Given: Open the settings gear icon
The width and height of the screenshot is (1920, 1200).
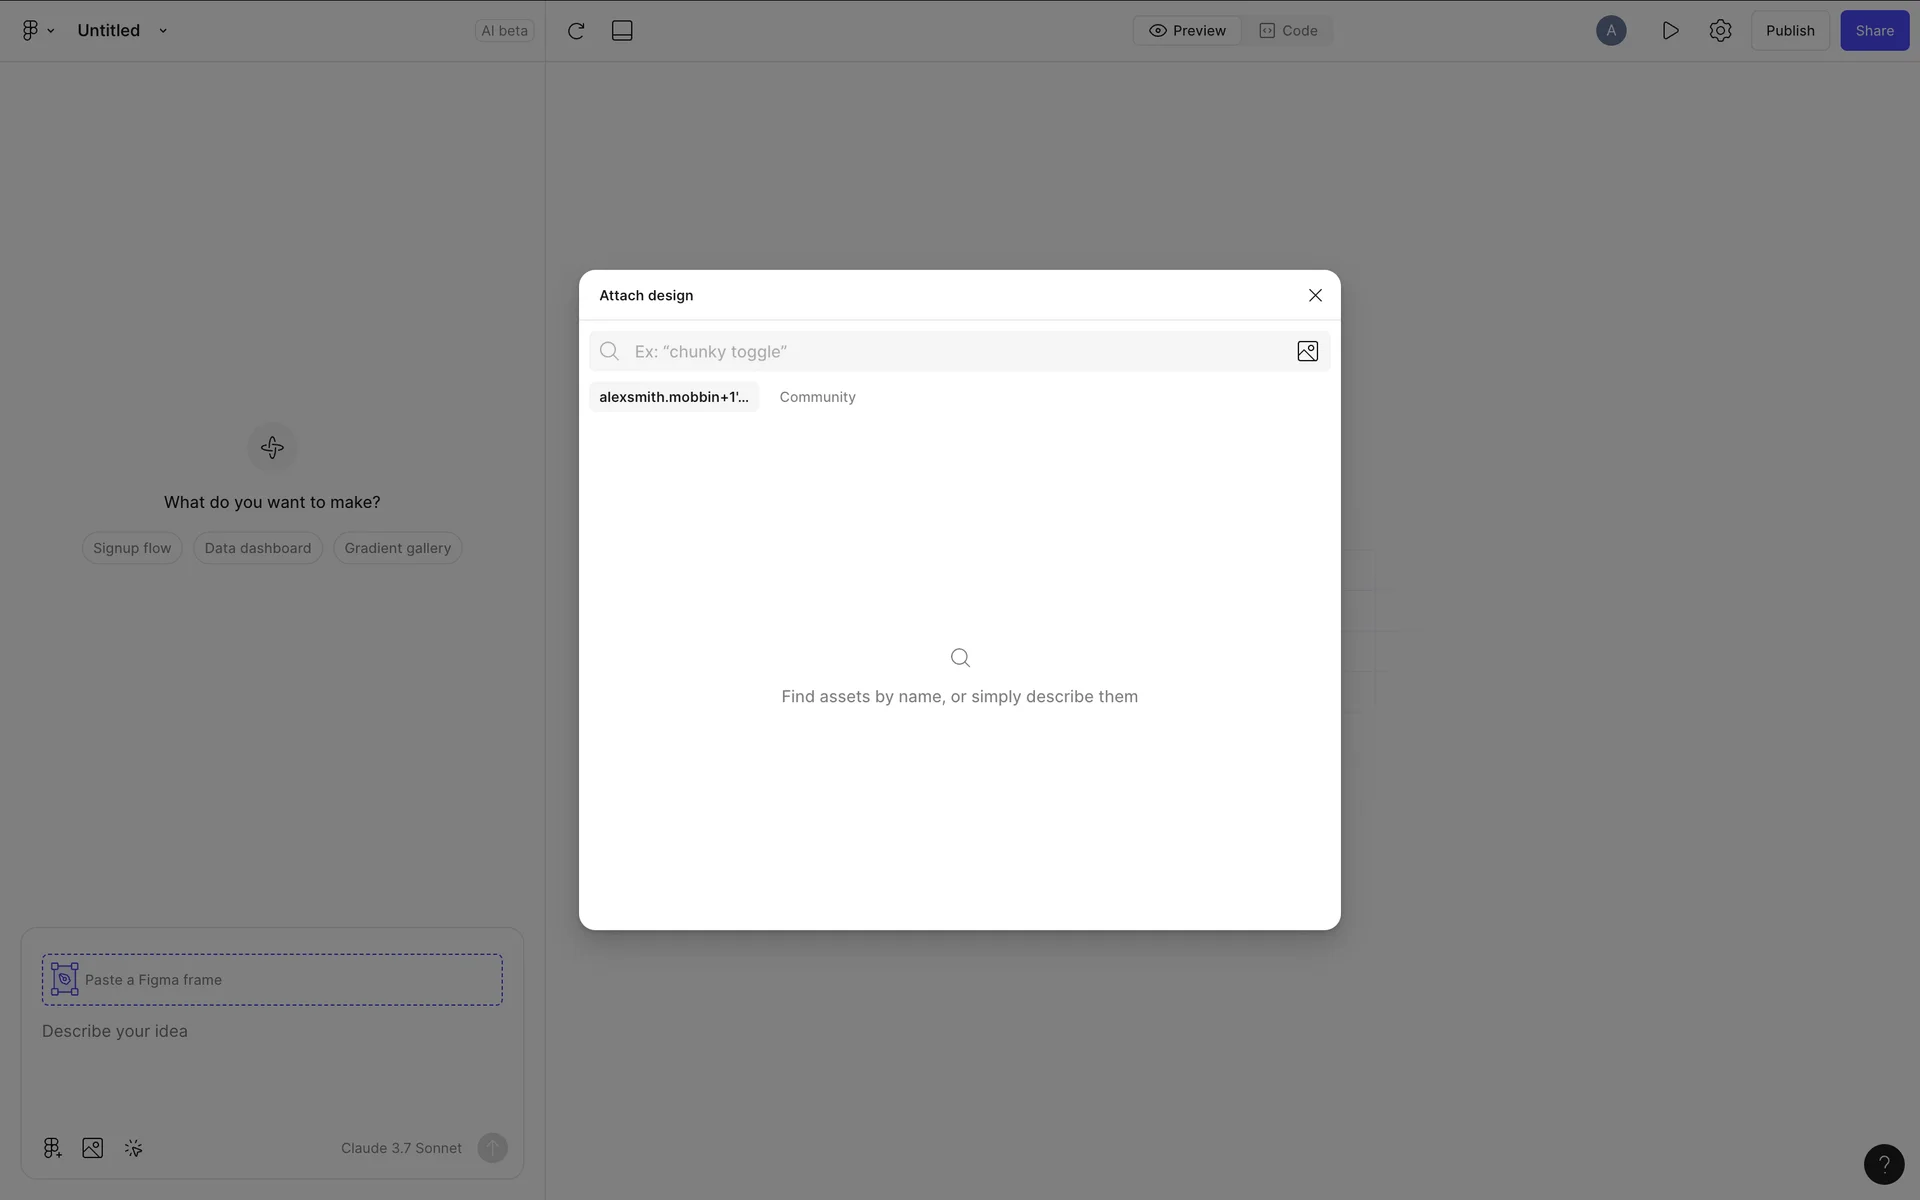Looking at the screenshot, I should (1720, 31).
